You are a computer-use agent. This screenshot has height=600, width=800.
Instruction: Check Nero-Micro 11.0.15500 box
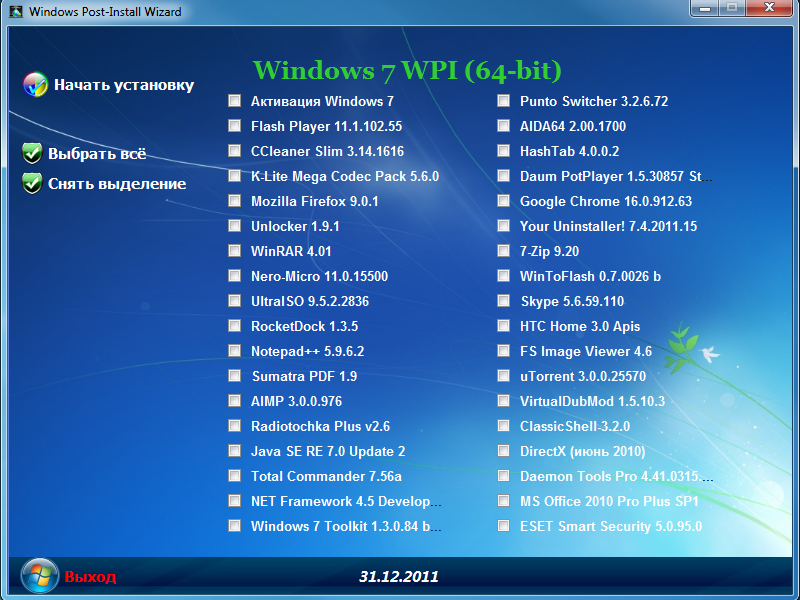[x=234, y=276]
